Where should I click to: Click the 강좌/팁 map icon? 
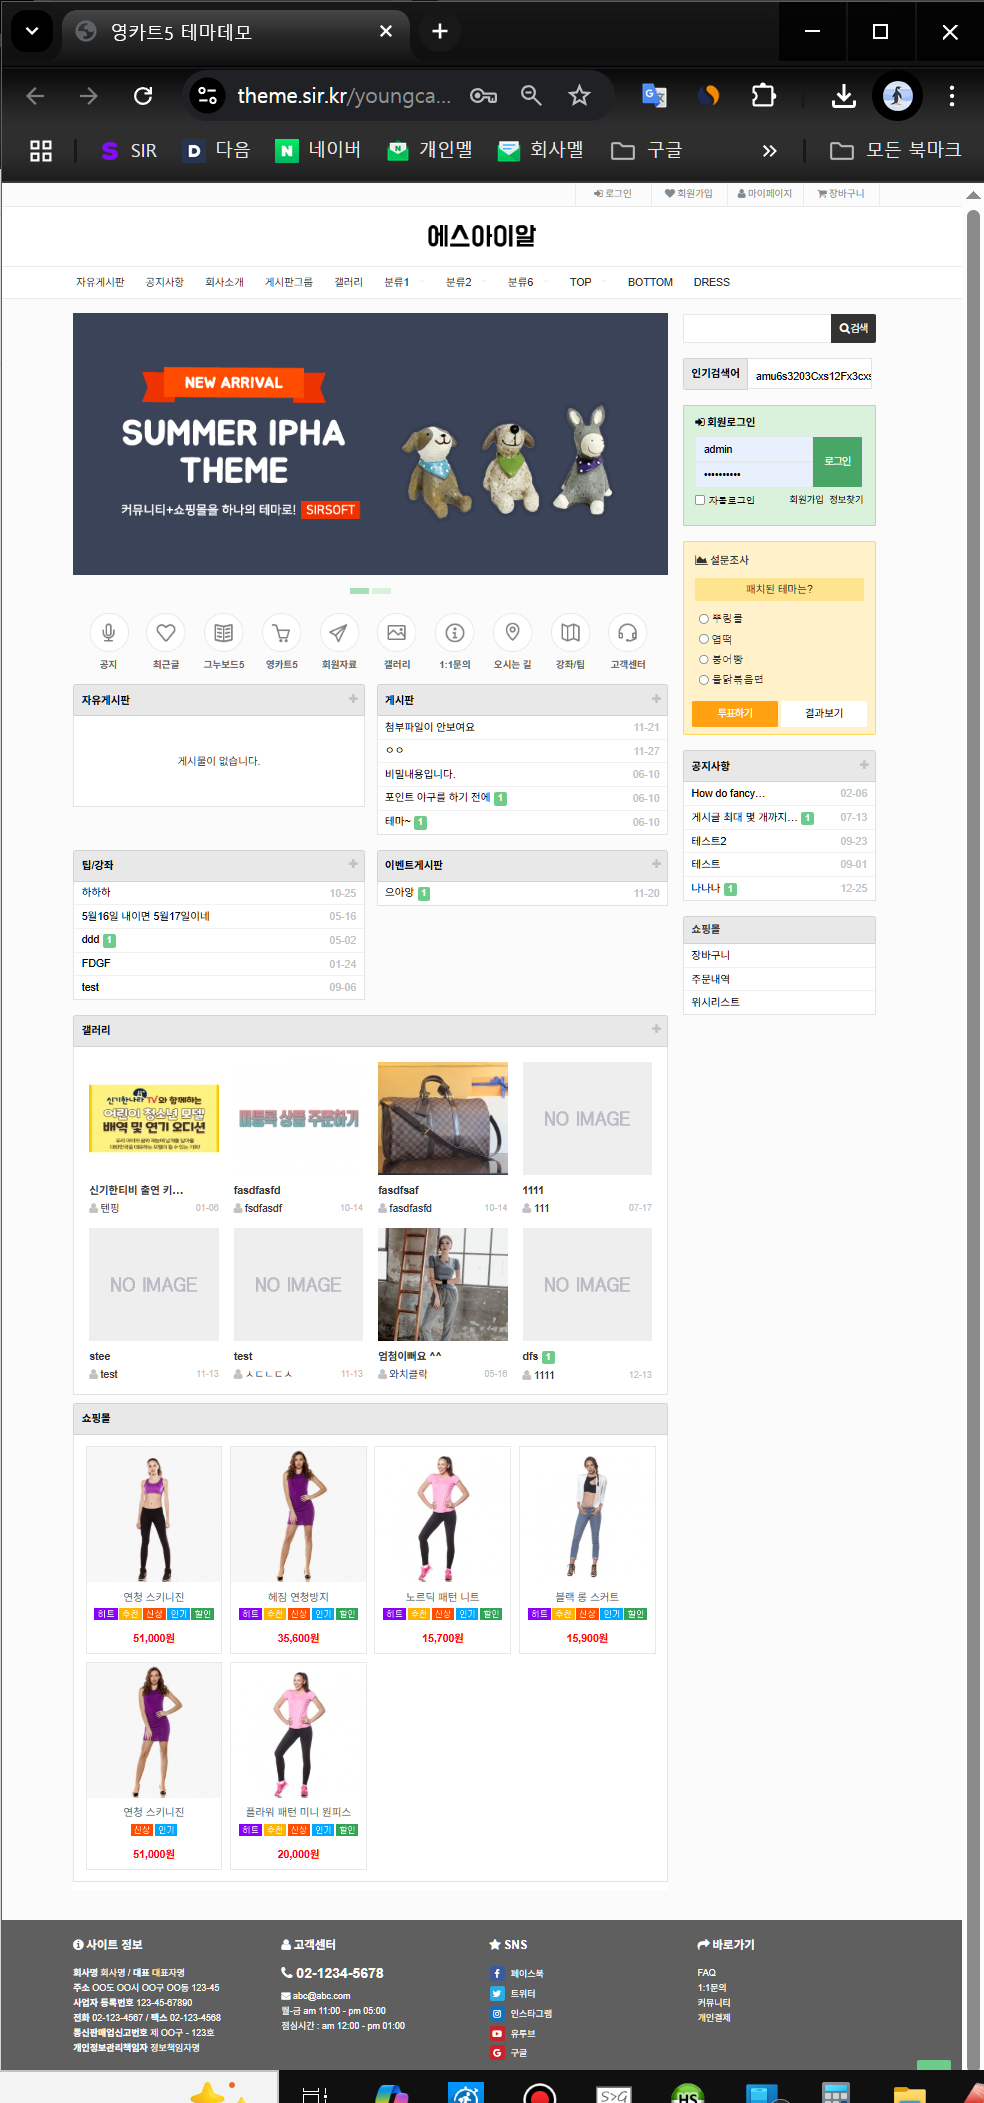570,633
